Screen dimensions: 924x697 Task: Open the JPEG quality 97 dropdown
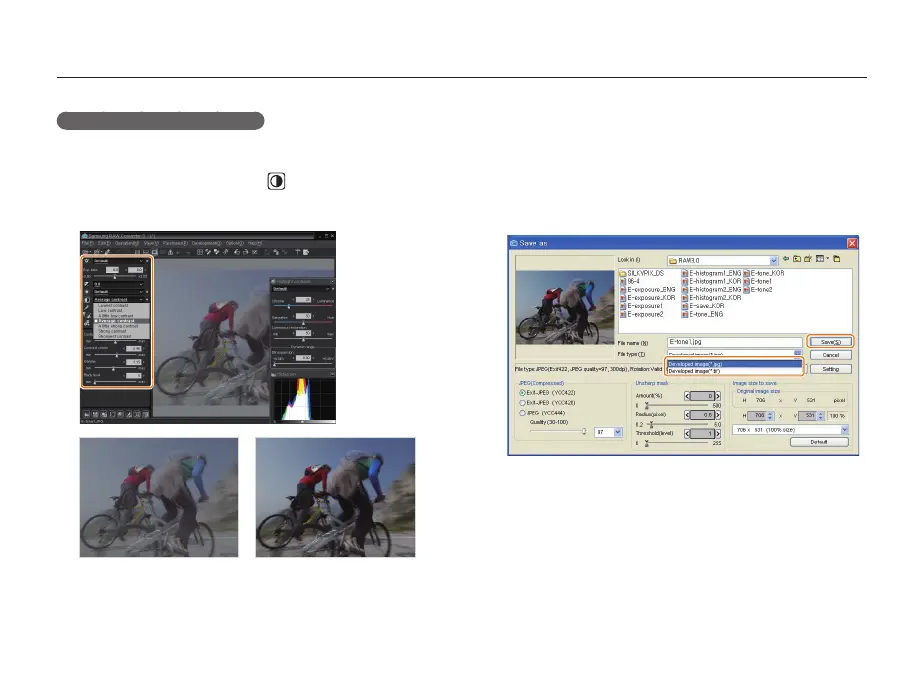(618, 432)
